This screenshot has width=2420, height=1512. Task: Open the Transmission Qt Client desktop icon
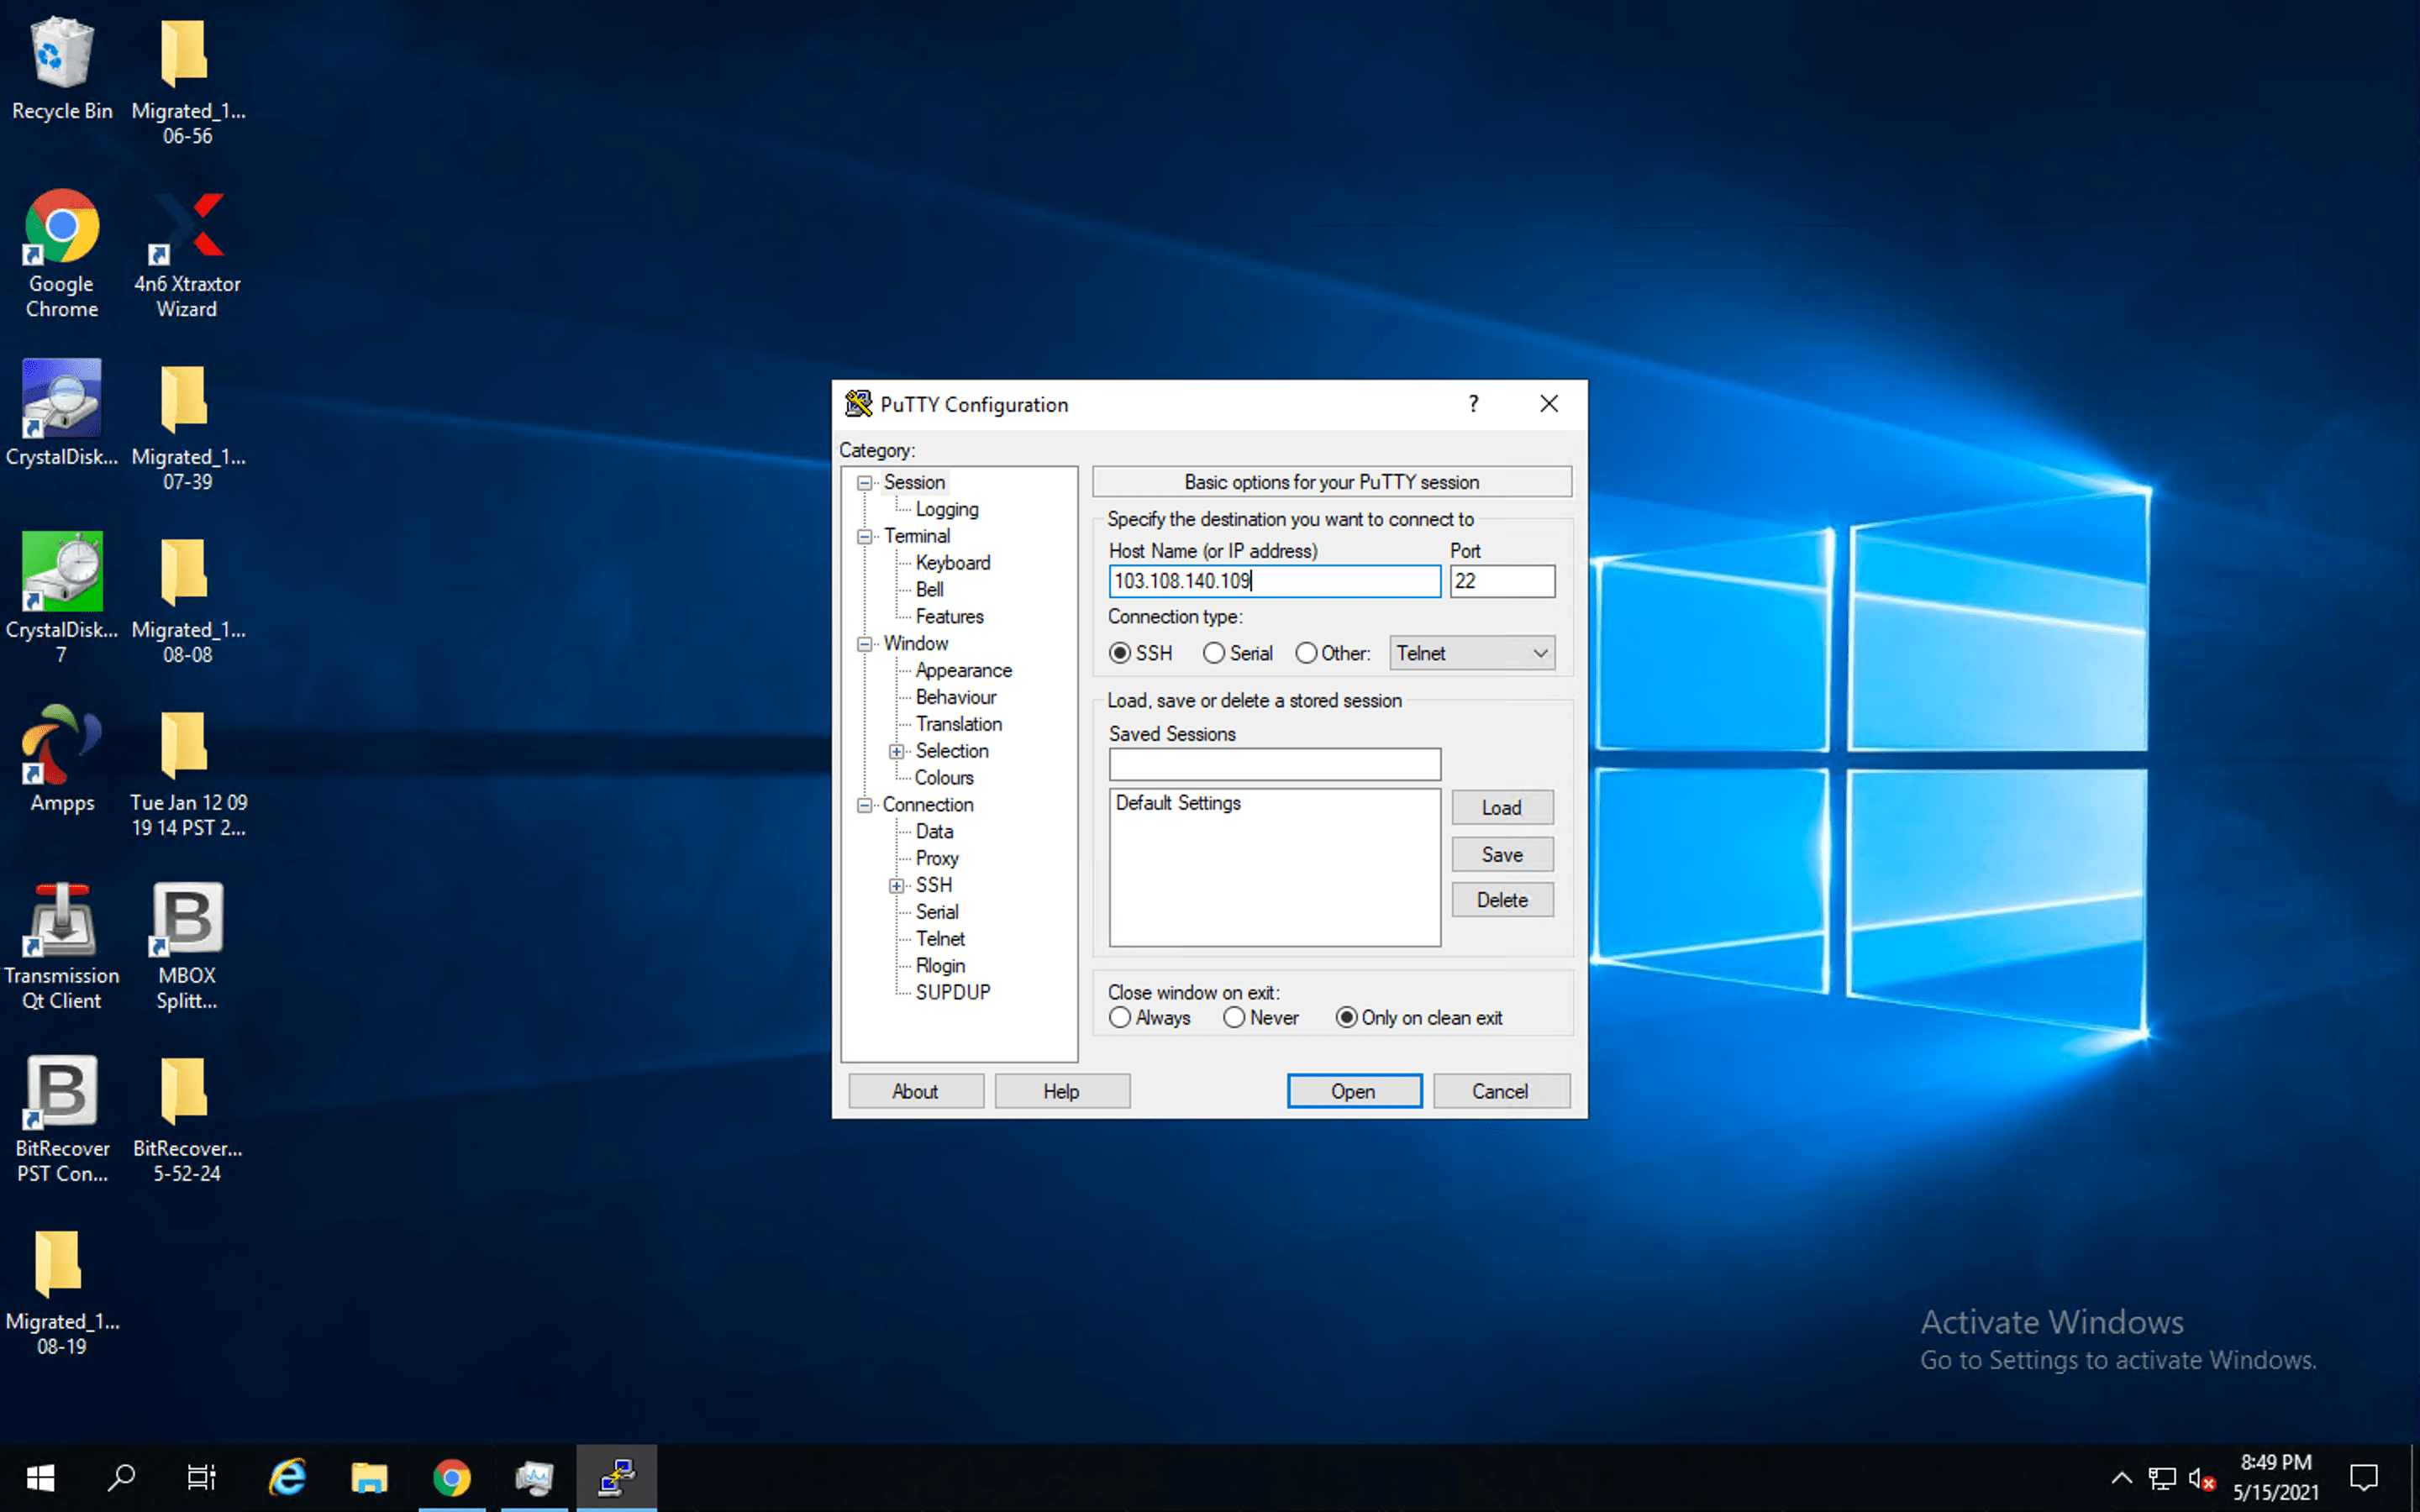point(61,919)
